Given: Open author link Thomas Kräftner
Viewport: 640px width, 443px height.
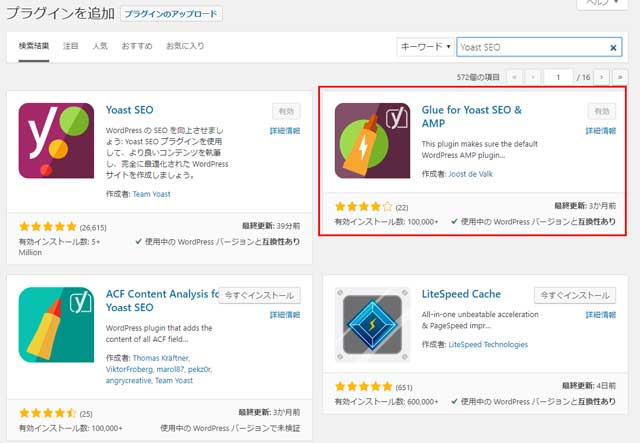Looking at the screenshot, I should (x=160, y=358).
